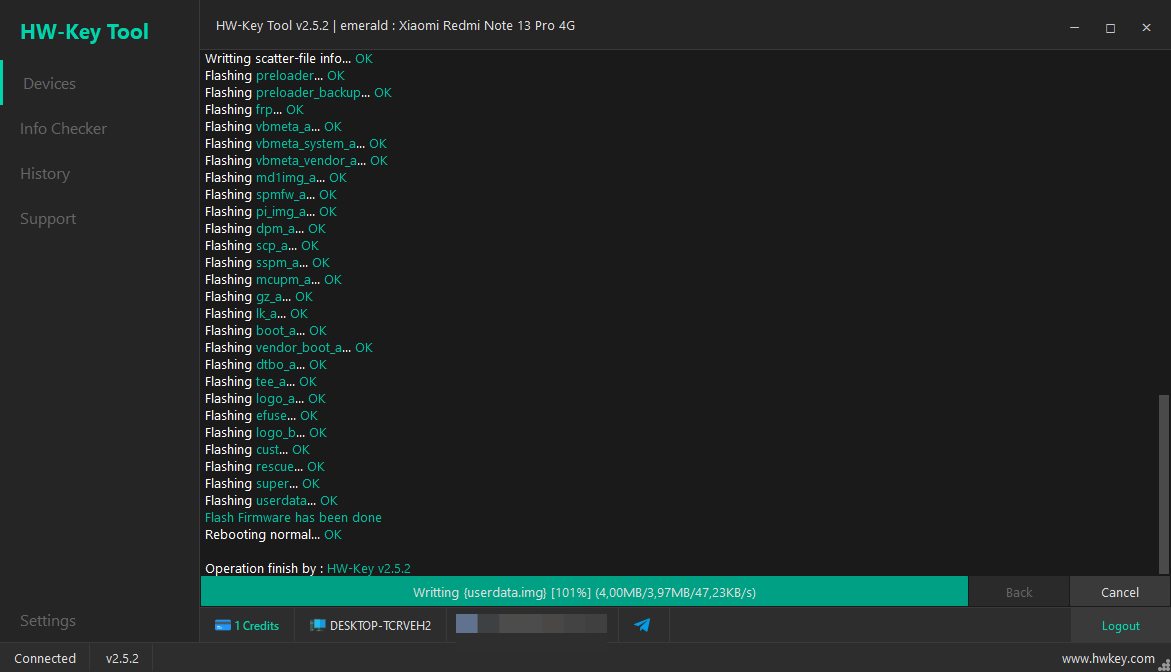Click the HW-Key Tool logo

(x=84, y=31)
